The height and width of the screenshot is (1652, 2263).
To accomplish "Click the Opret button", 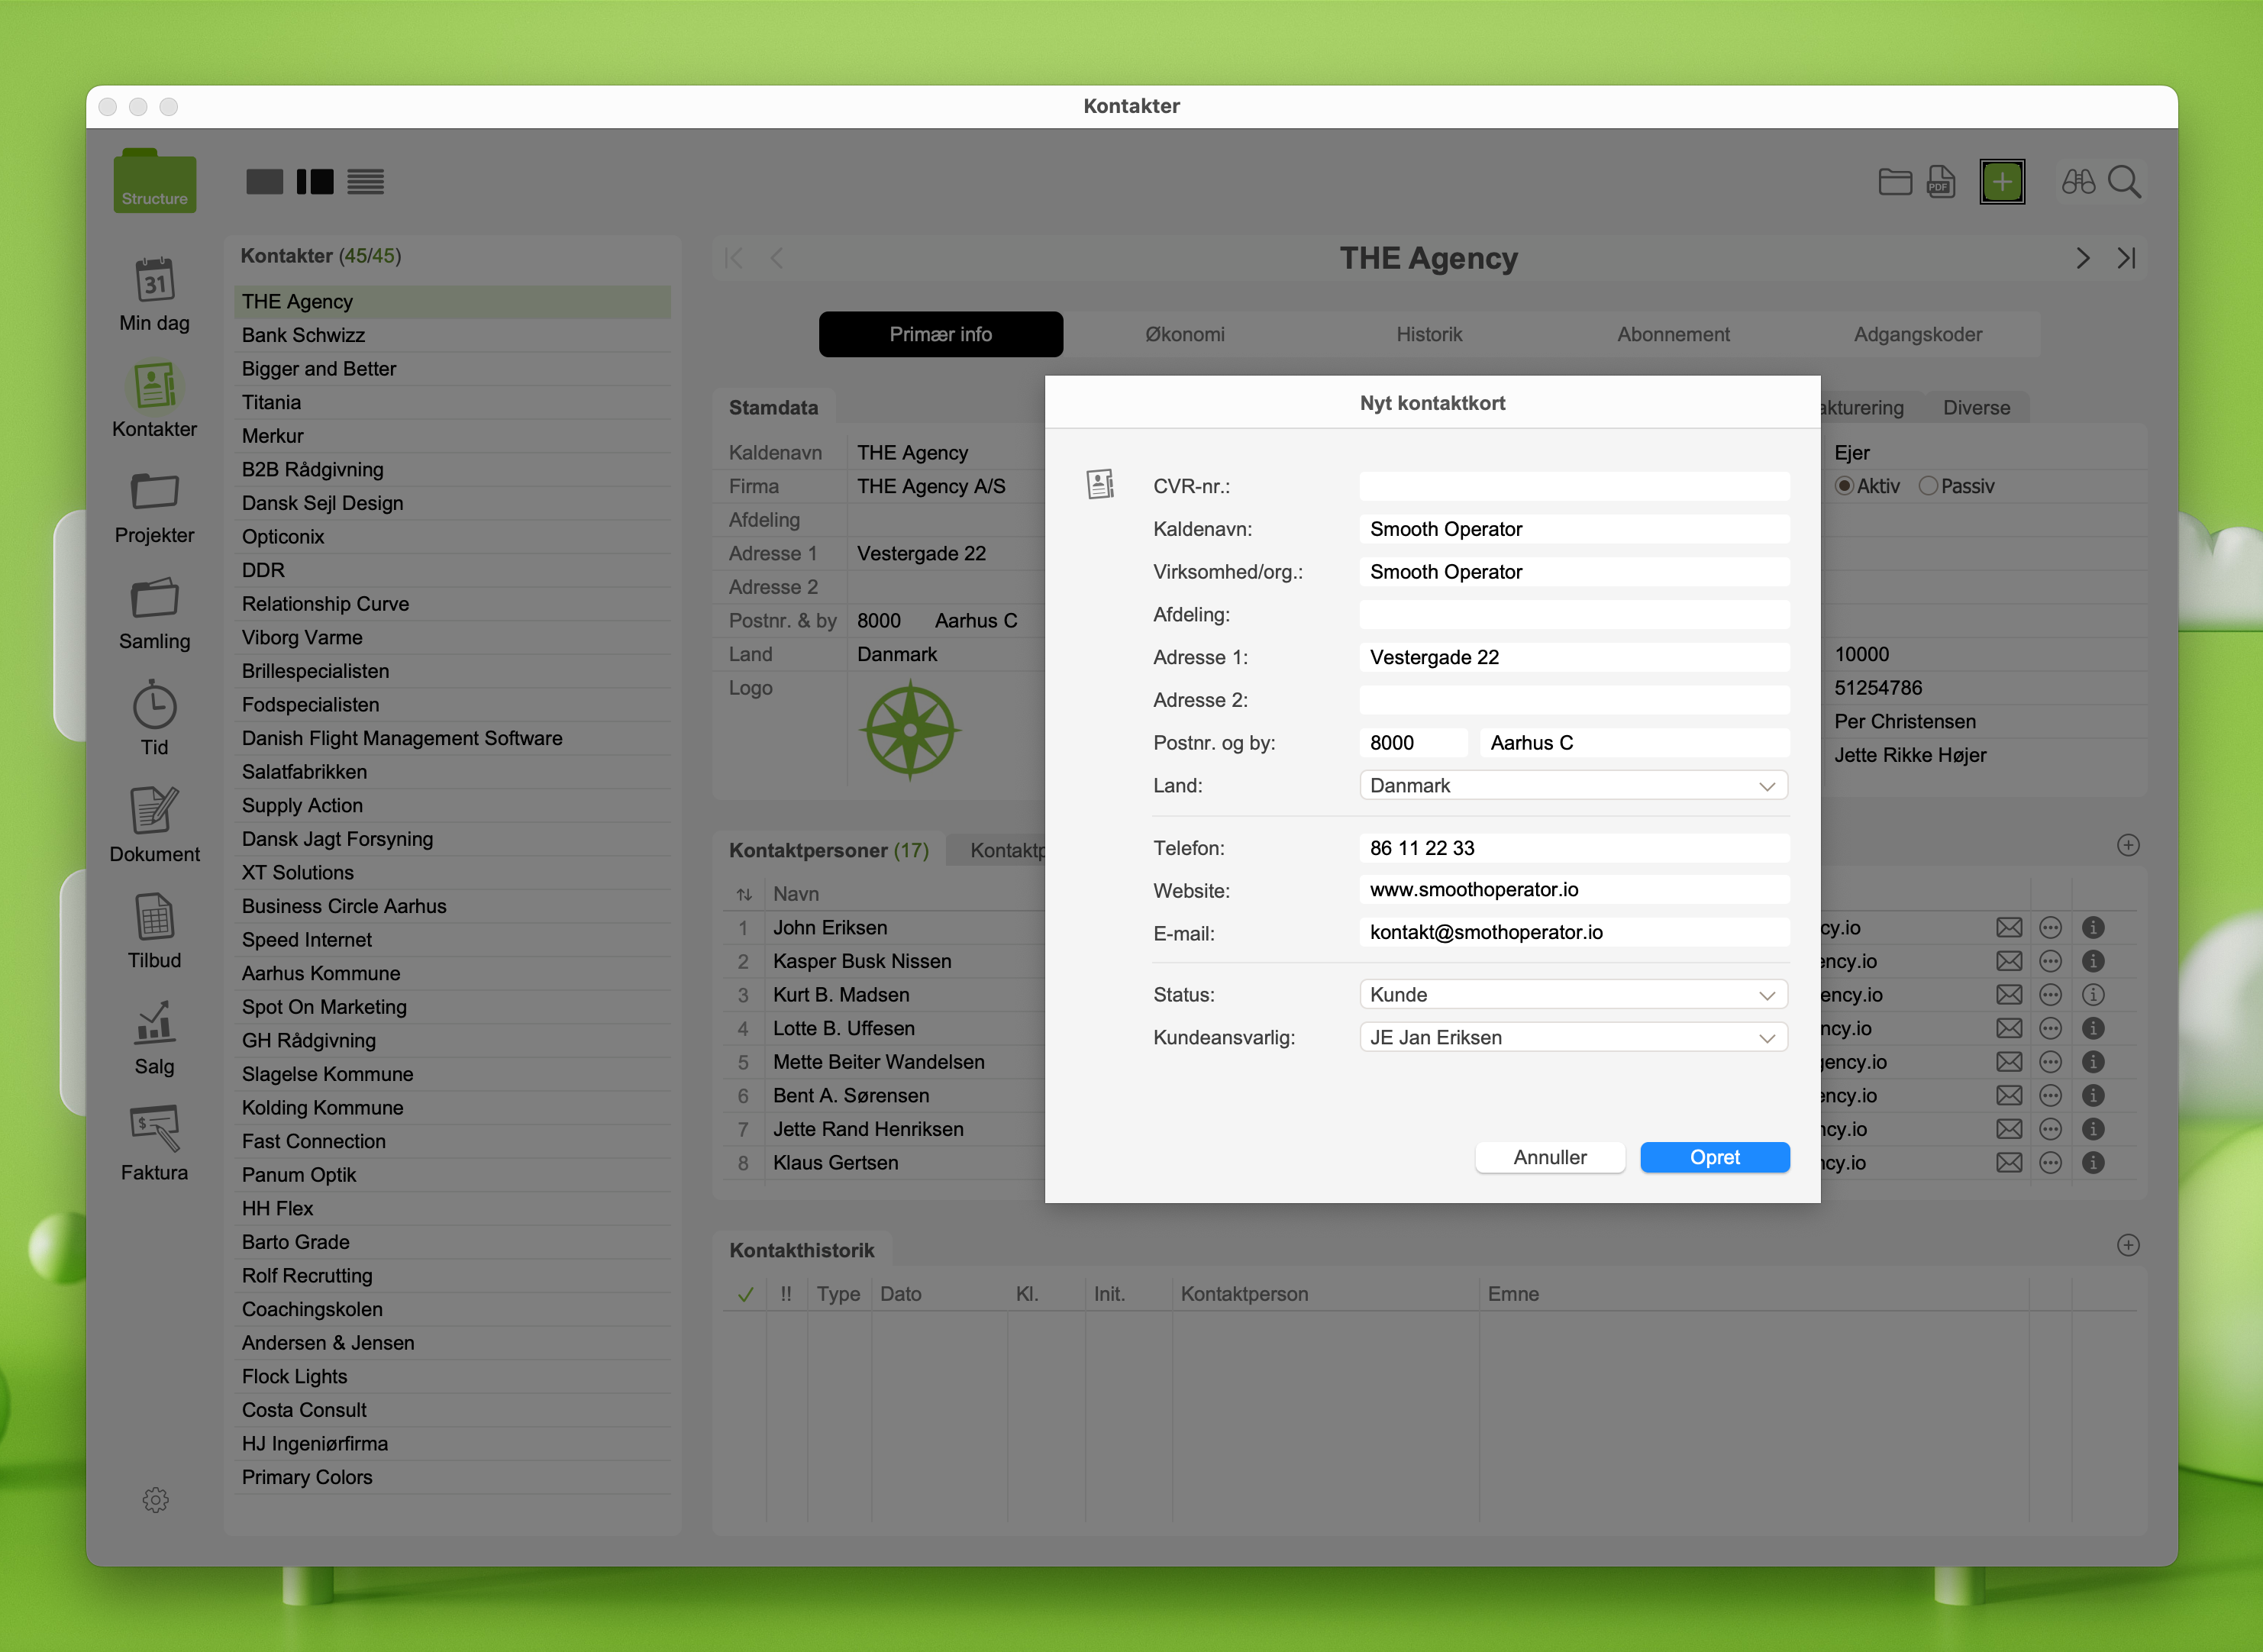I will [x=1714, y=1157].
